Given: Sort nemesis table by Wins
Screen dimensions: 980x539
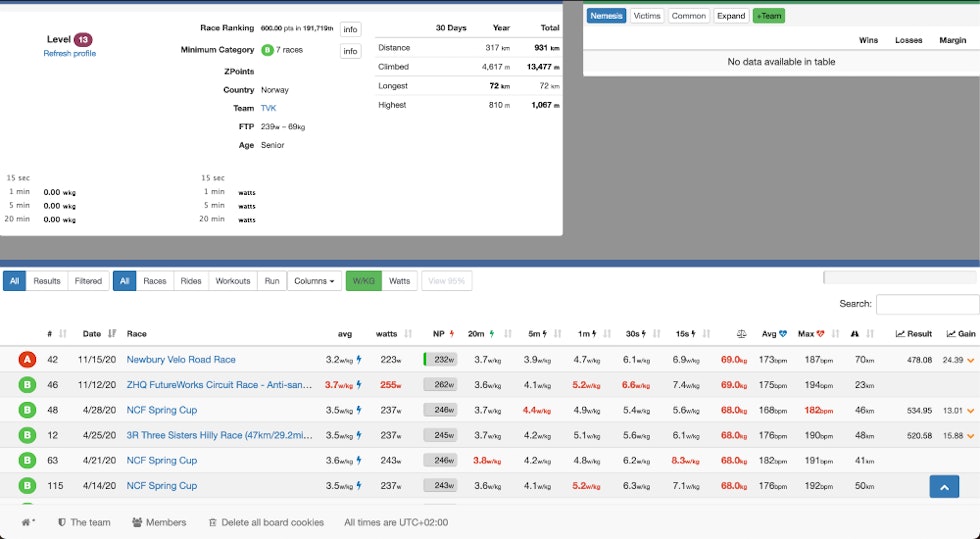Looking at the screenshot, I should click(868, 40).
